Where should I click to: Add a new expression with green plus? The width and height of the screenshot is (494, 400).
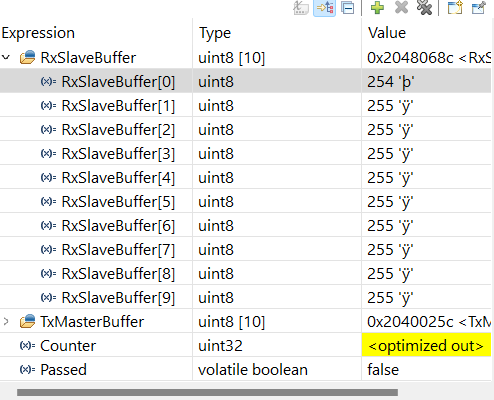[x=377, y=8]
